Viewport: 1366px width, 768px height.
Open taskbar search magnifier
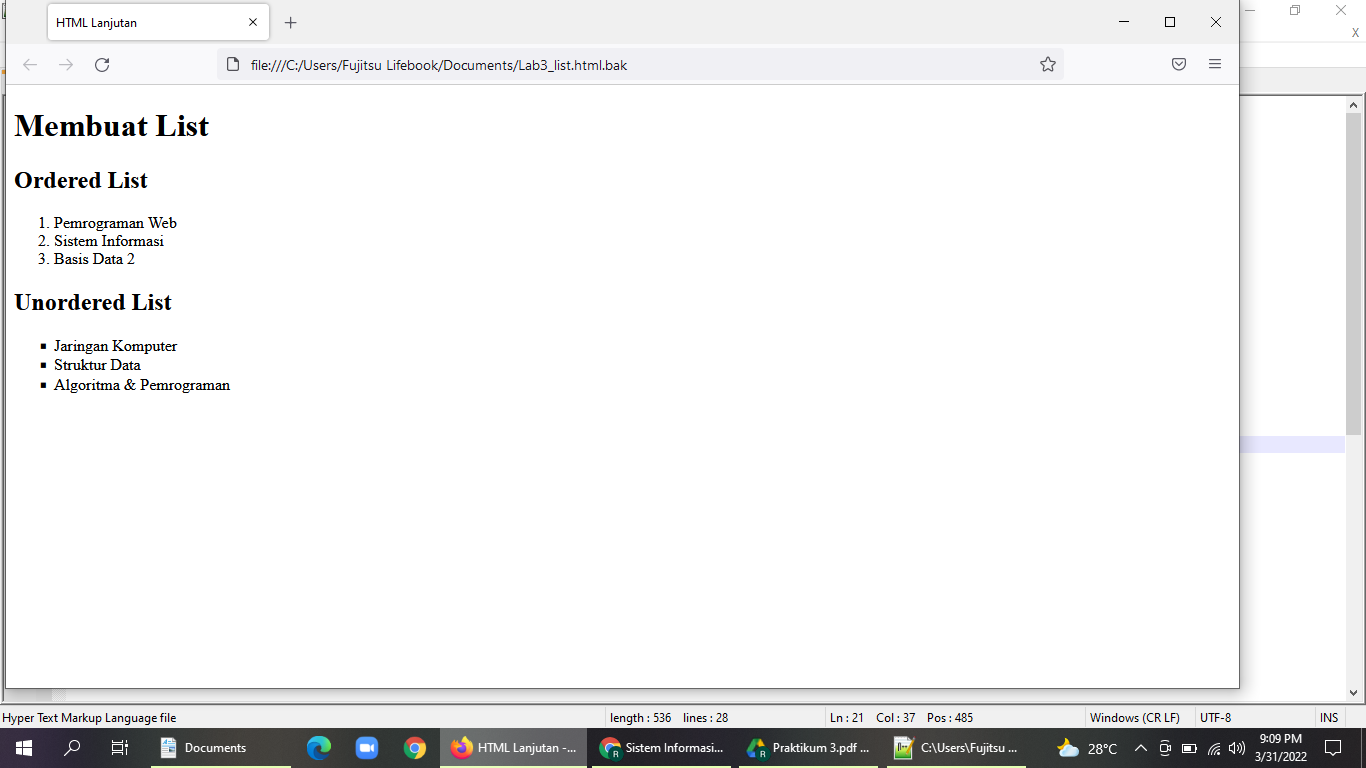coord(72,748)
